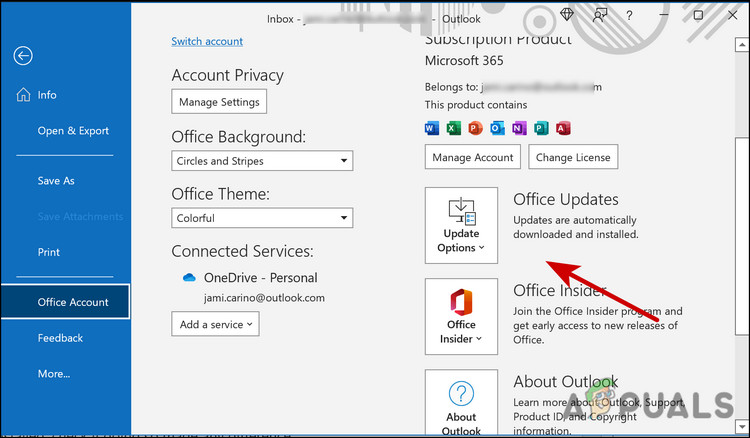
Task: Click the Switch account link
Action: point(207,41)
